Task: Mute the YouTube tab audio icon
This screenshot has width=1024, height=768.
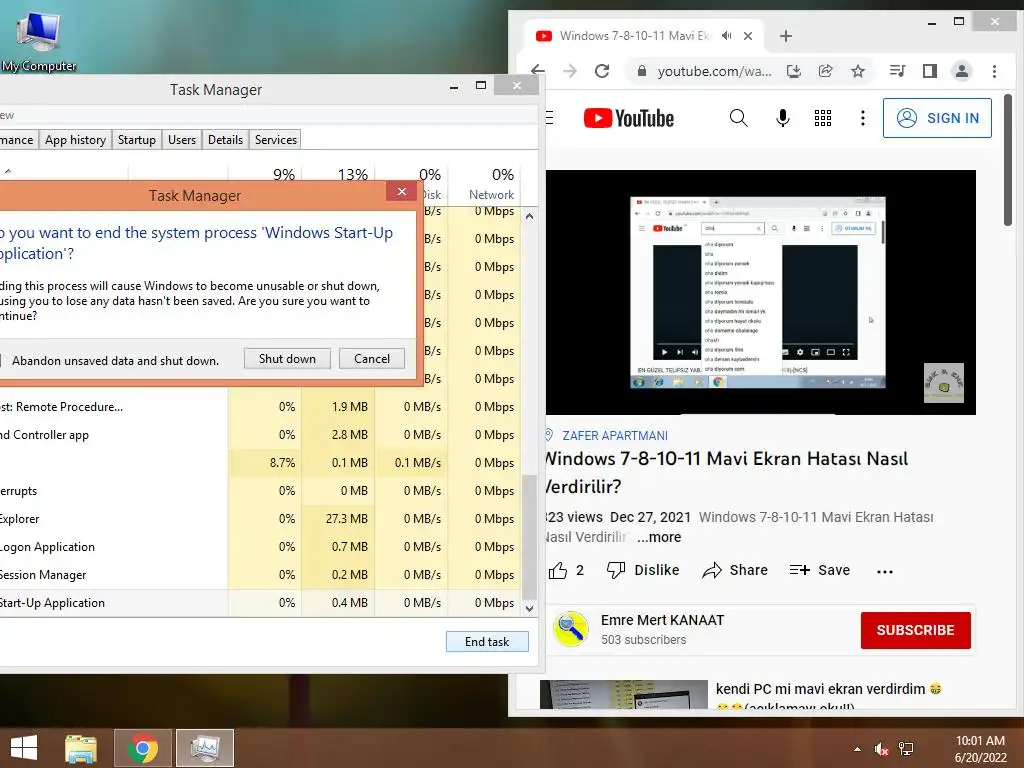Action: (x=727, y=36)
